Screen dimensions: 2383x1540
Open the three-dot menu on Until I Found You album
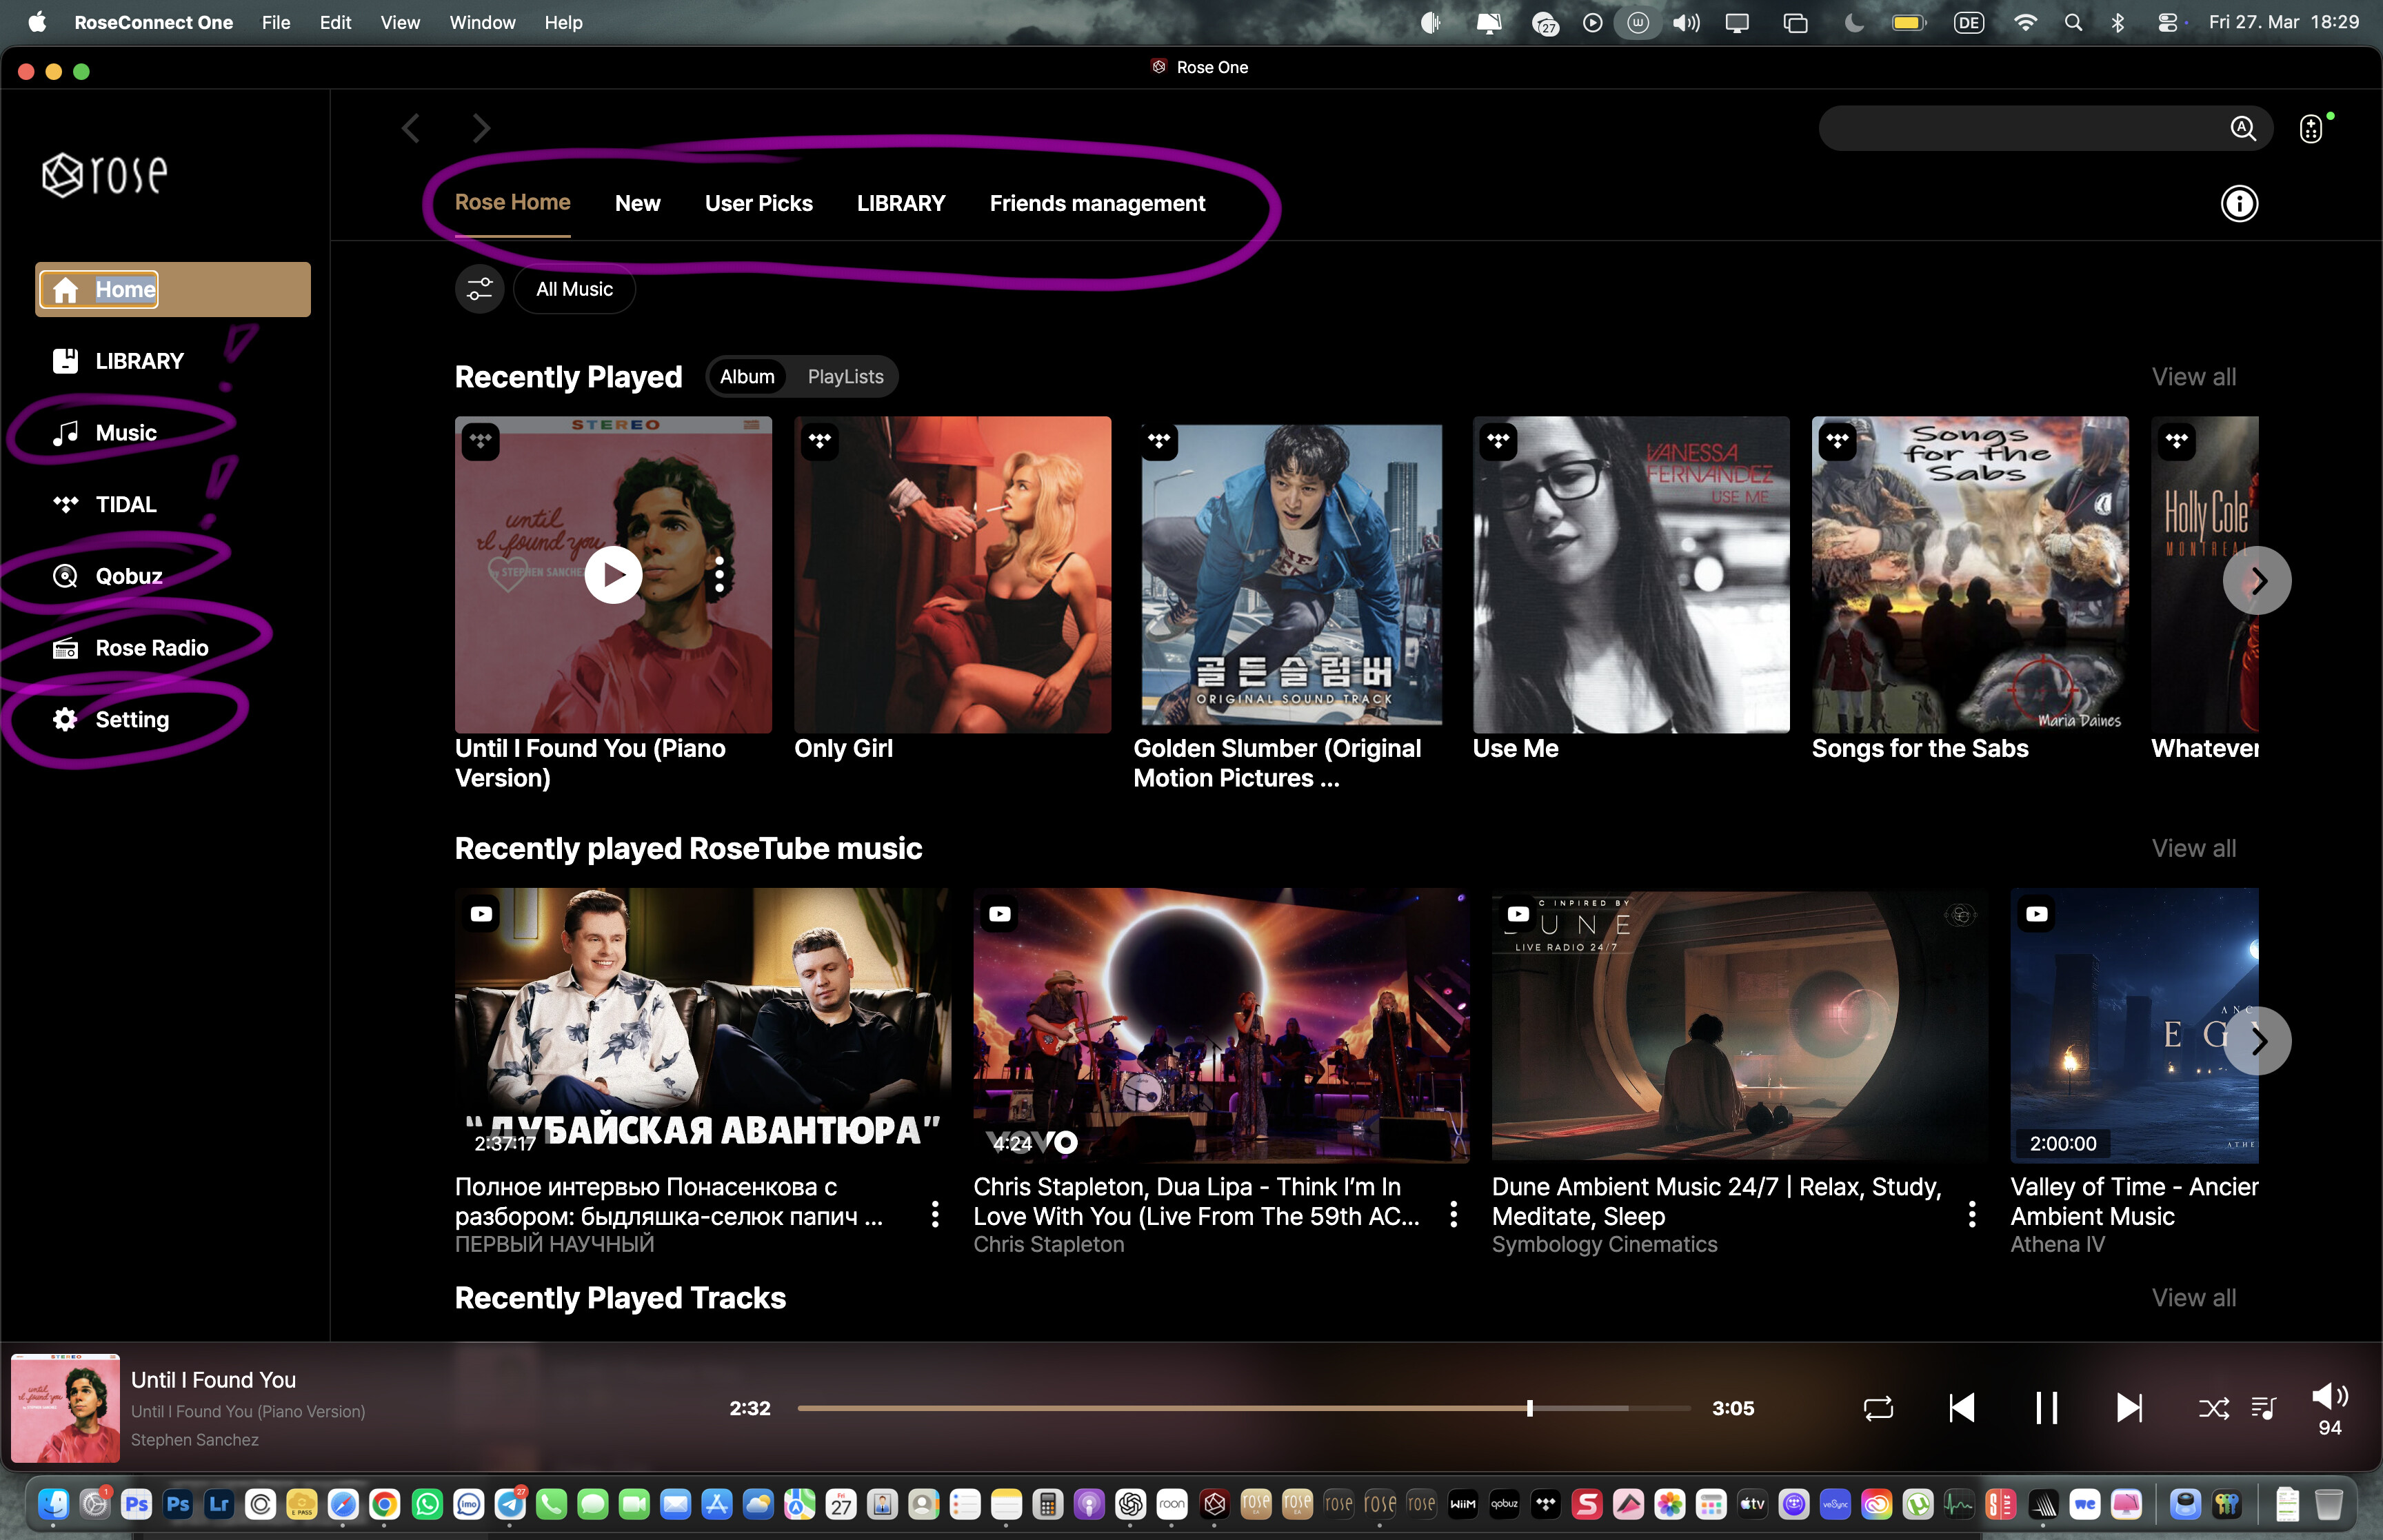click(x=719, y=575)
